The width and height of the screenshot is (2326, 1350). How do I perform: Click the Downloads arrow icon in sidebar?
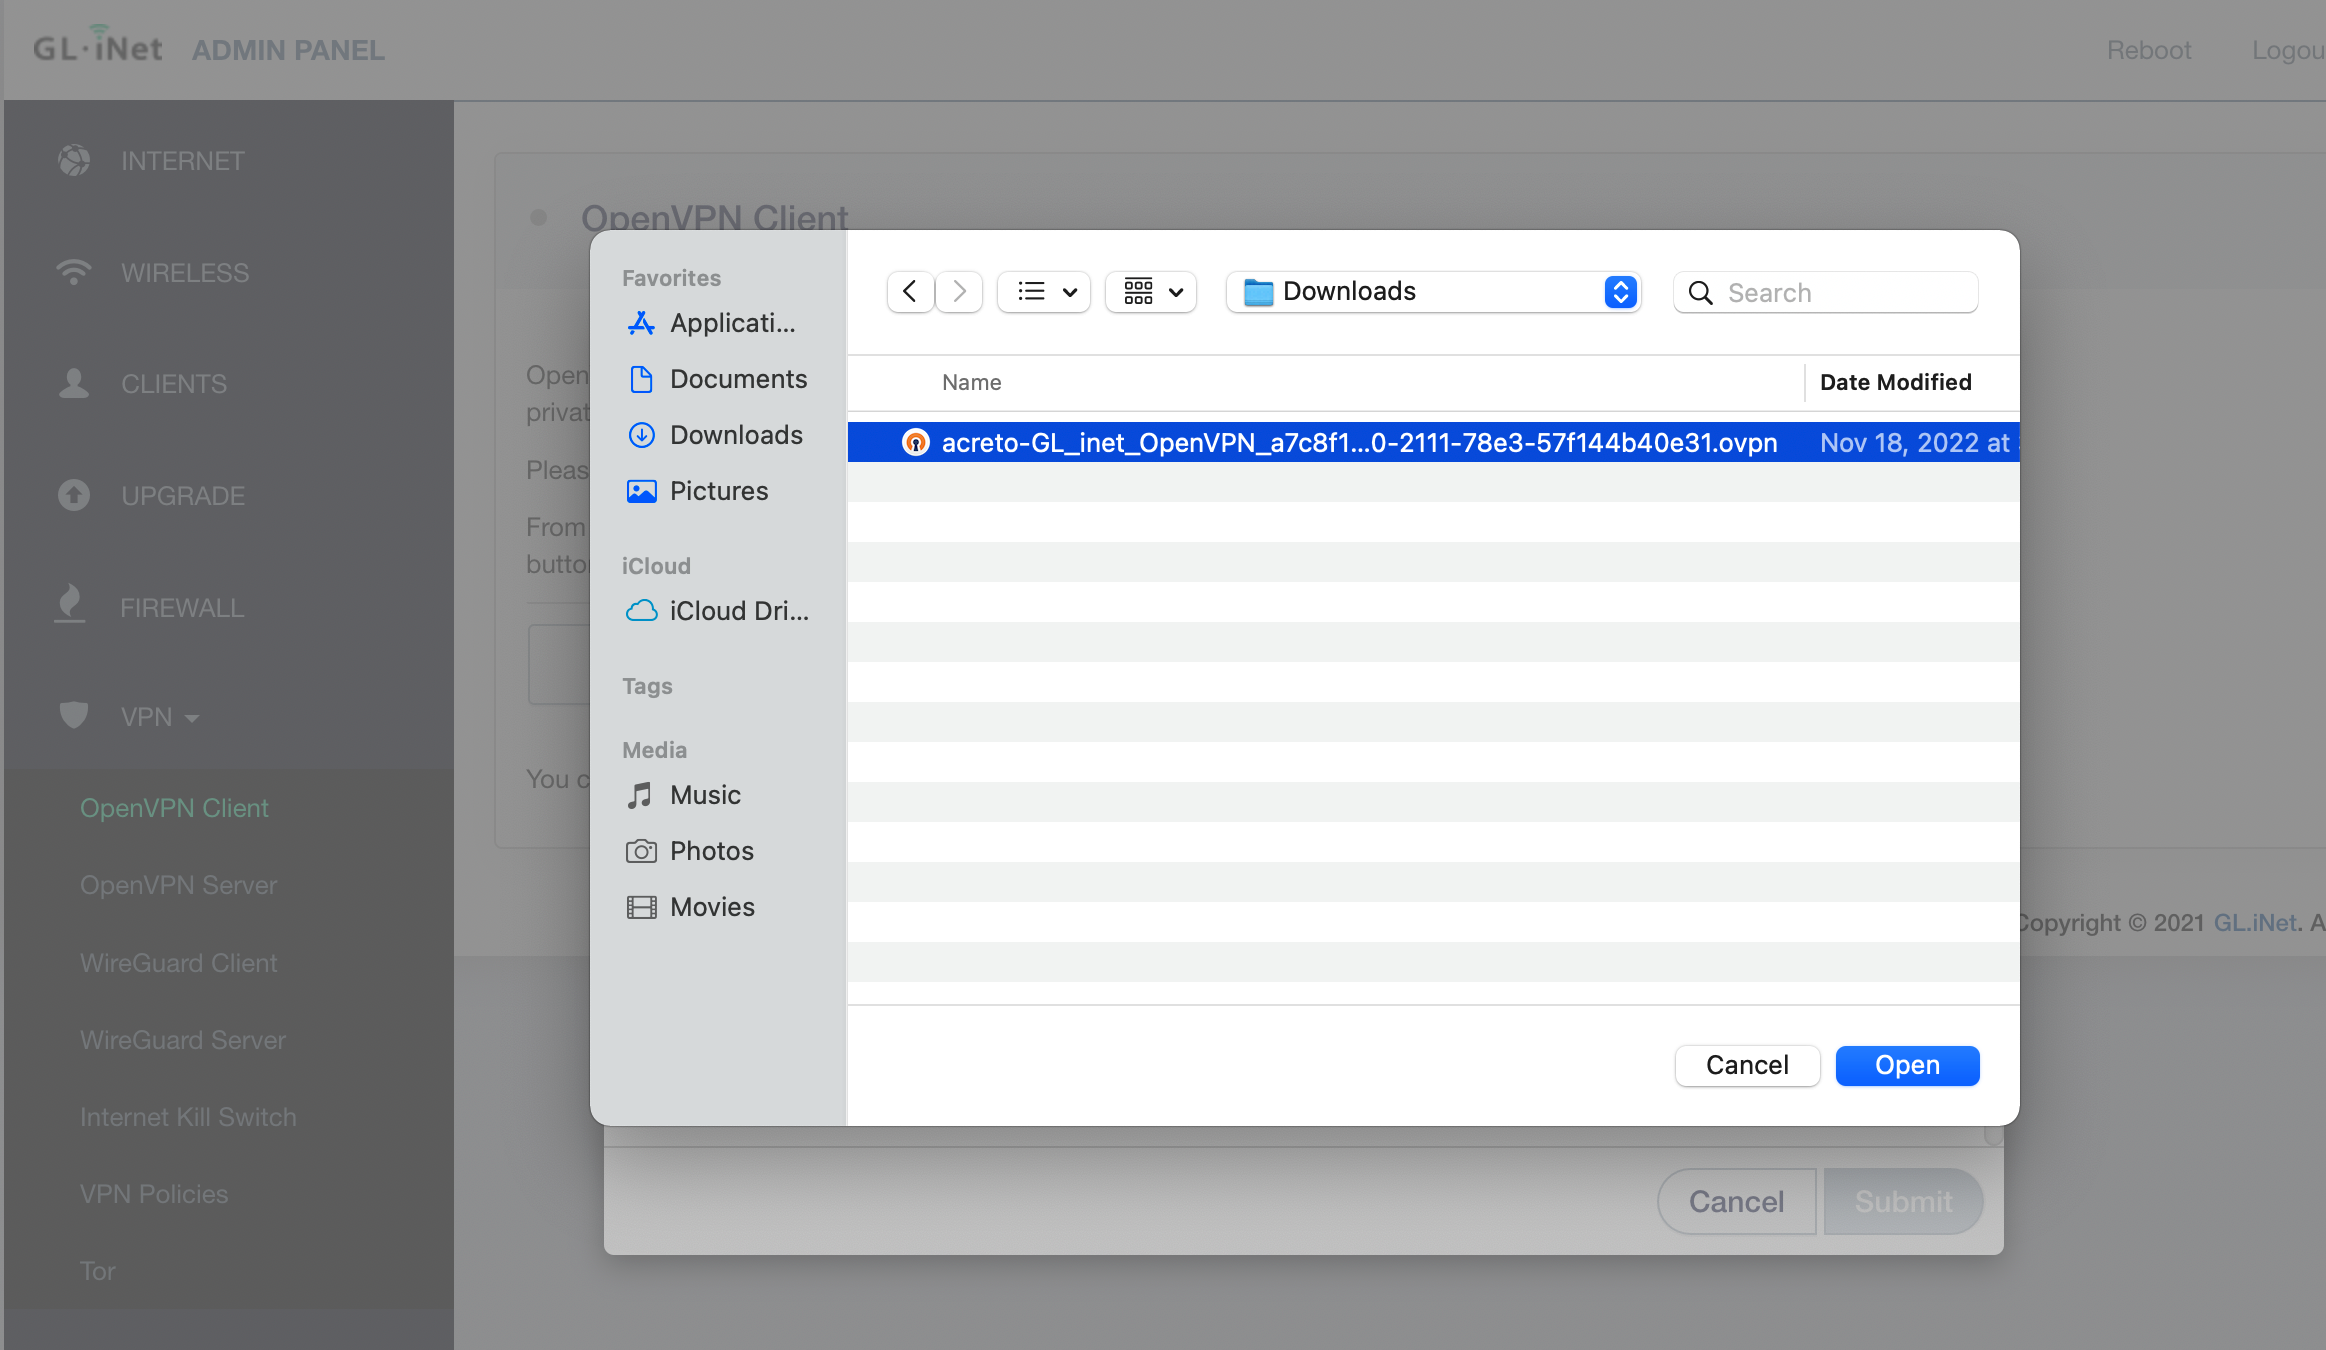(x=641, y=435)
